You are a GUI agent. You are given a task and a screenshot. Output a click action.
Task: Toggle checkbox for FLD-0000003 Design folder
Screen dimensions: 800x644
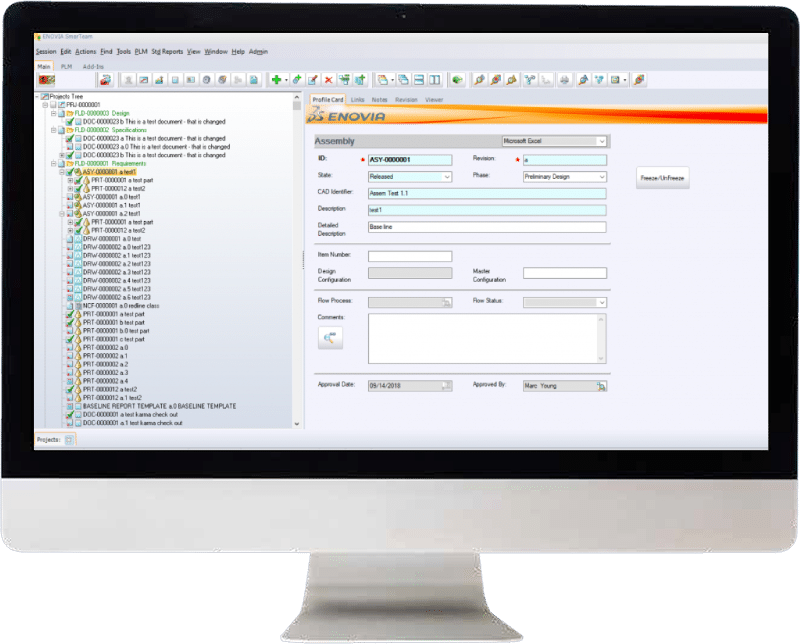(61, 113)
